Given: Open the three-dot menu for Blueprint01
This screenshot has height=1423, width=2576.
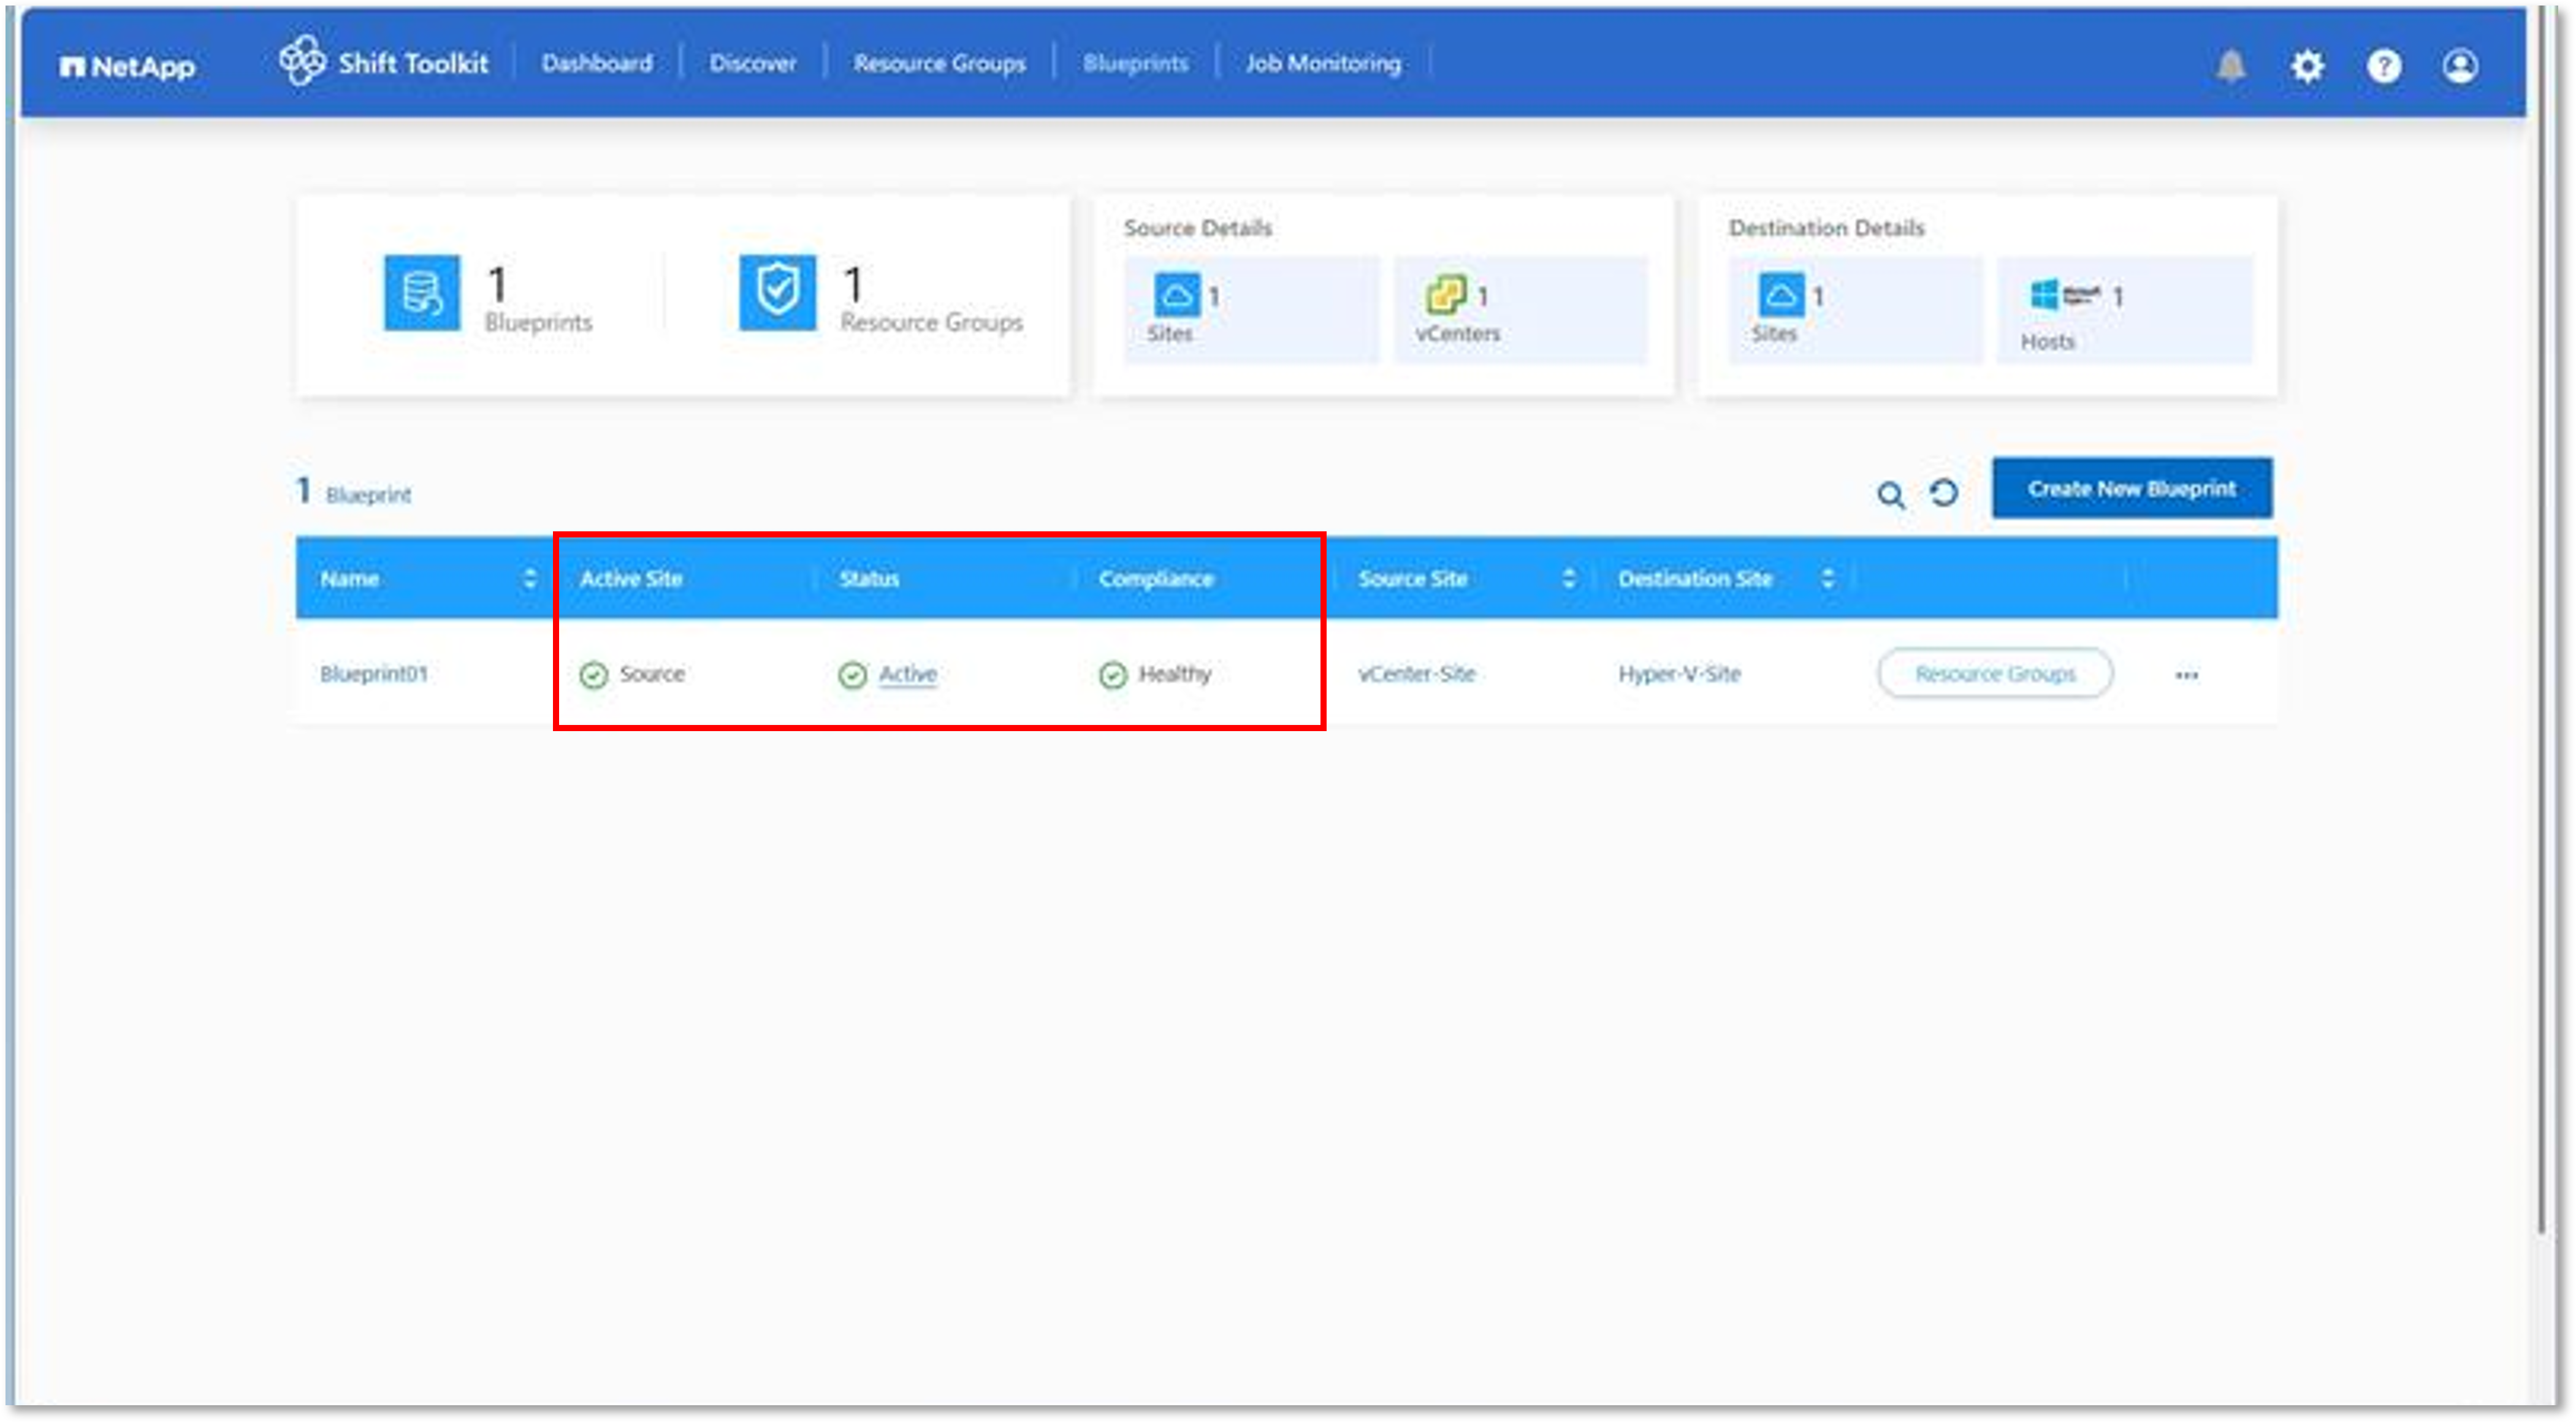Looking at the screenshot, I should click(x=2187, y=675).
